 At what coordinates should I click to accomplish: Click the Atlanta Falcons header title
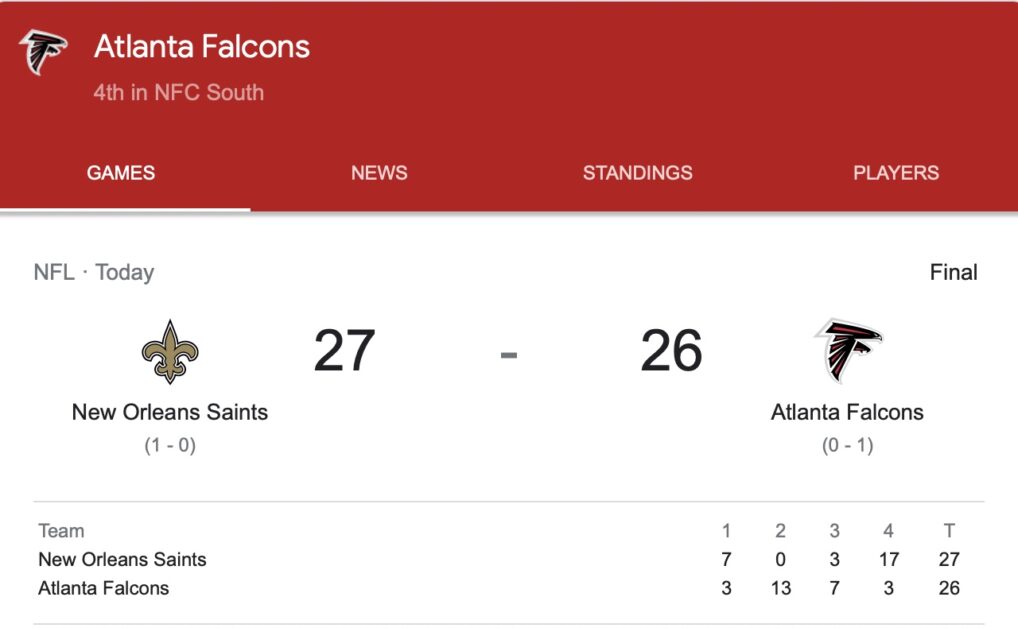(202, 47)
